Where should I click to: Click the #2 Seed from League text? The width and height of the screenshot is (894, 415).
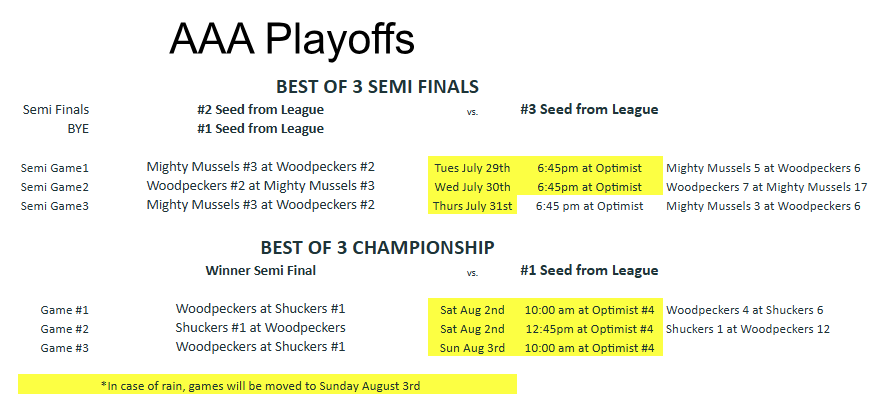click(x=261, y=109)
